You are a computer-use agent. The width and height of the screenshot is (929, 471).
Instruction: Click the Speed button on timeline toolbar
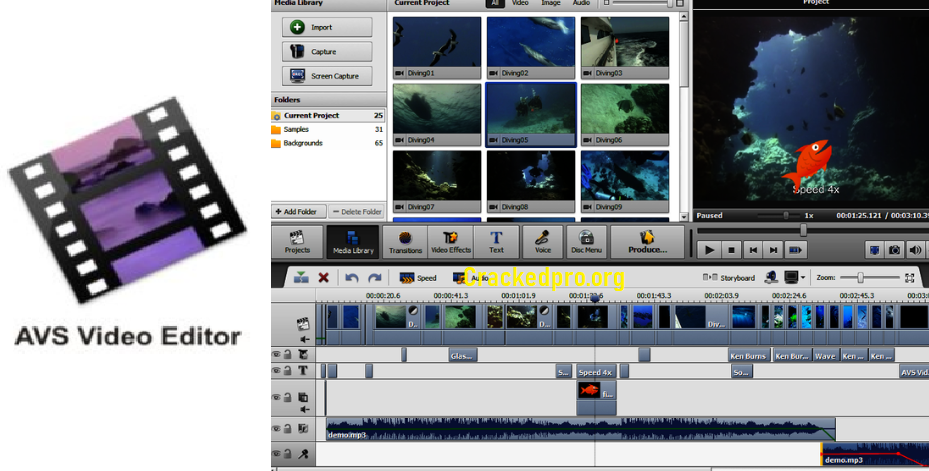click(x=418, y=278)
